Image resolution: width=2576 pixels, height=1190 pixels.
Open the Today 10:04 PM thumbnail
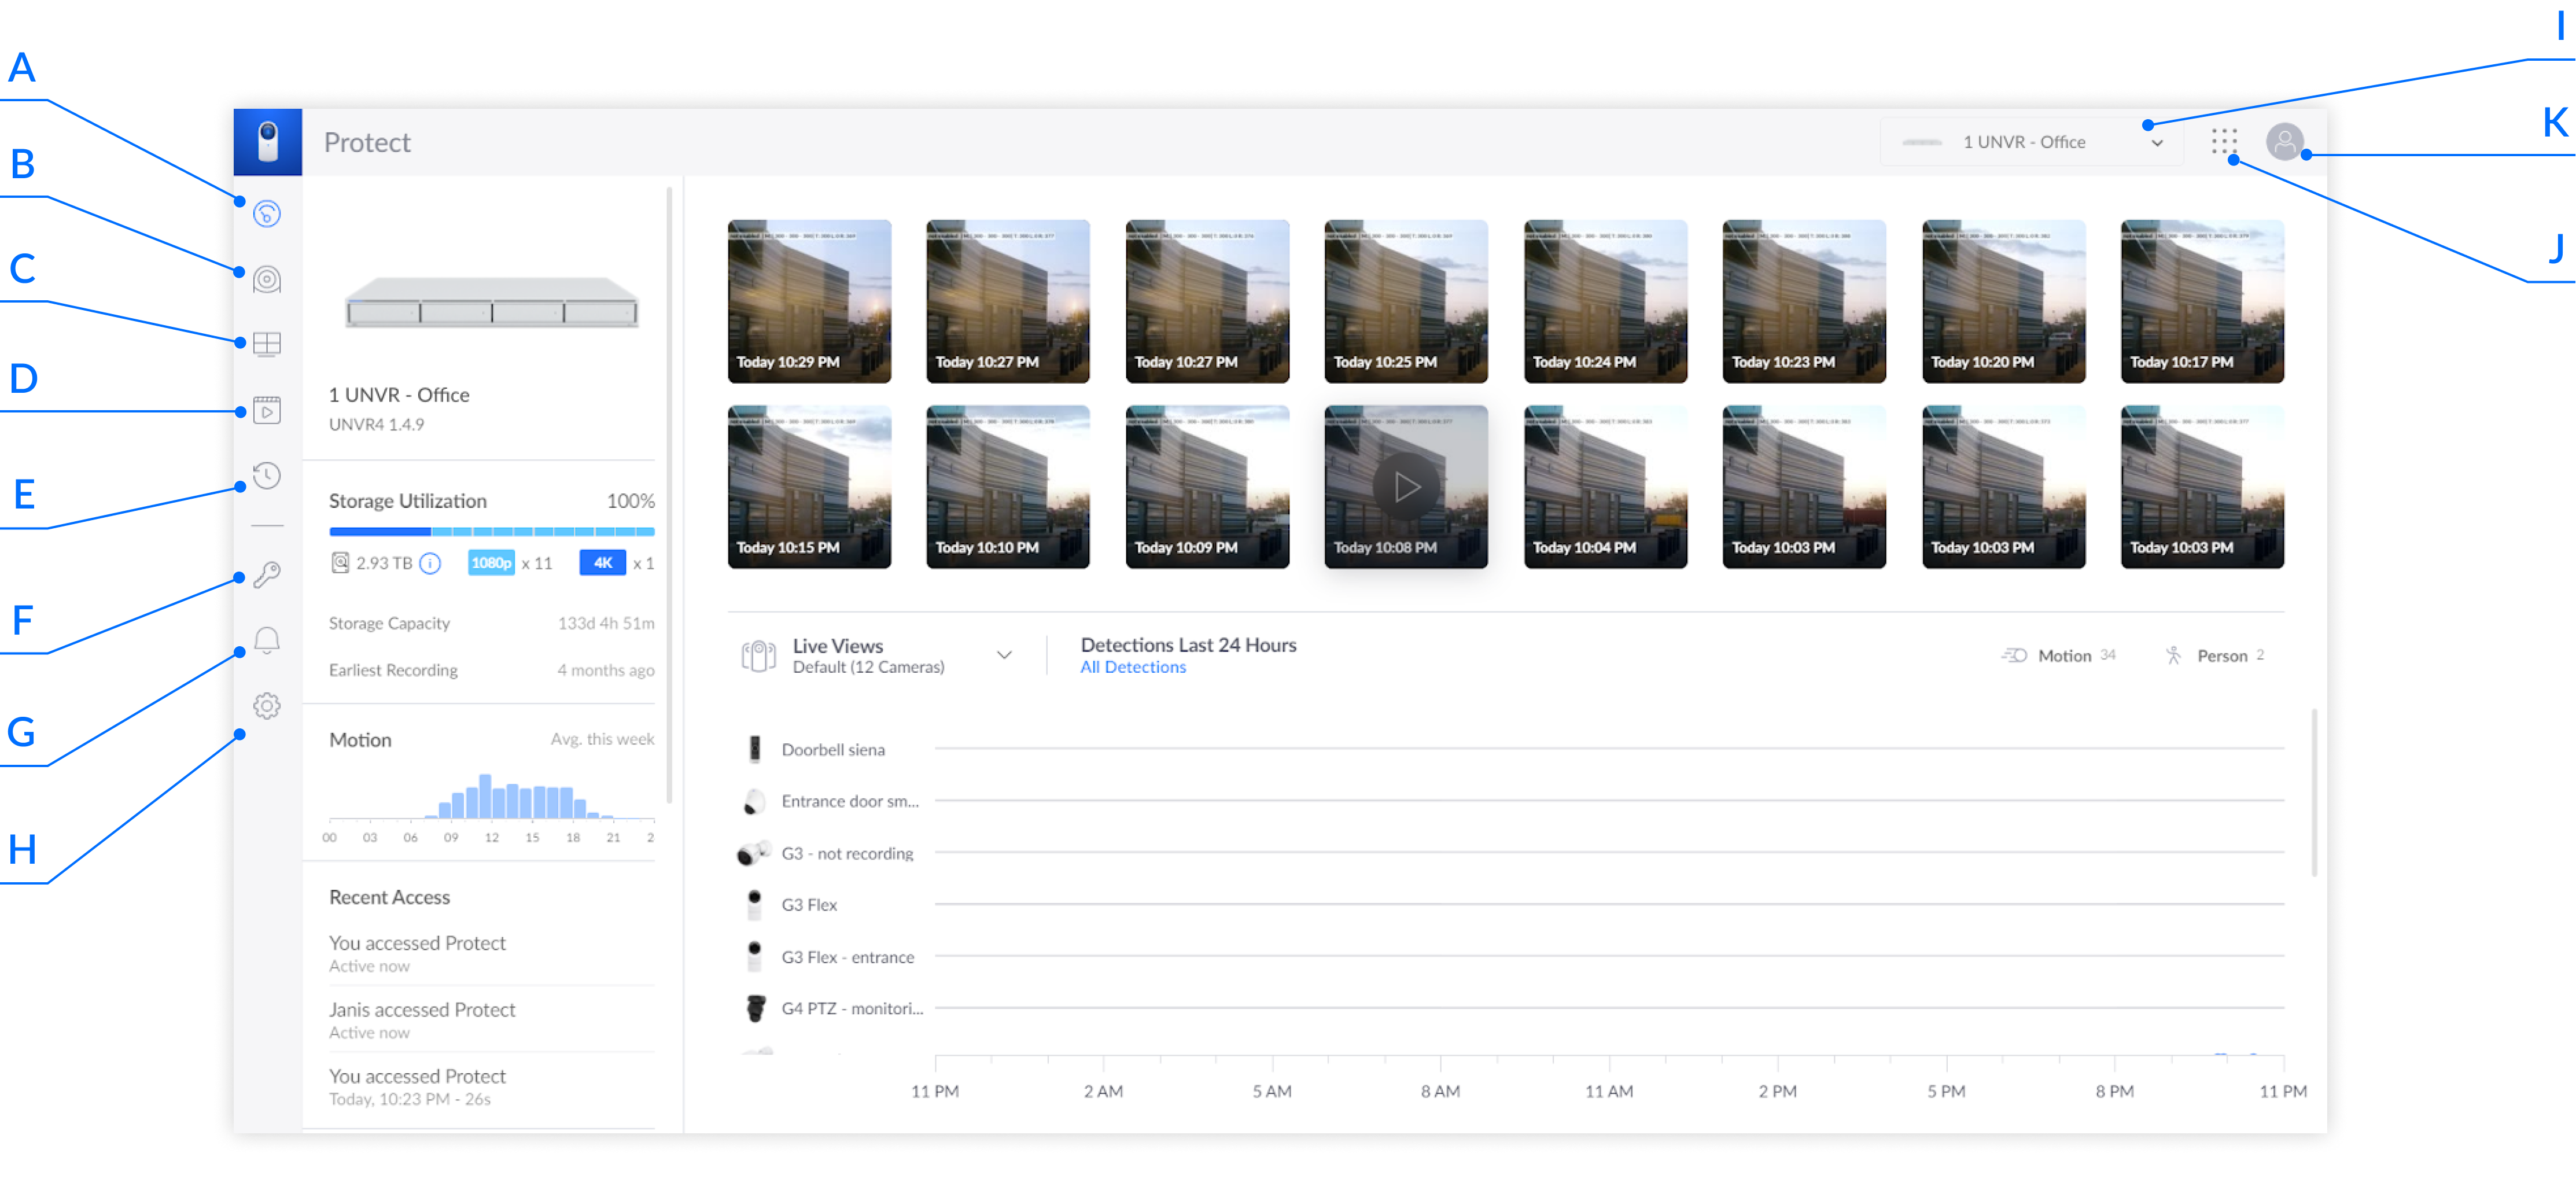[1605, 487]
